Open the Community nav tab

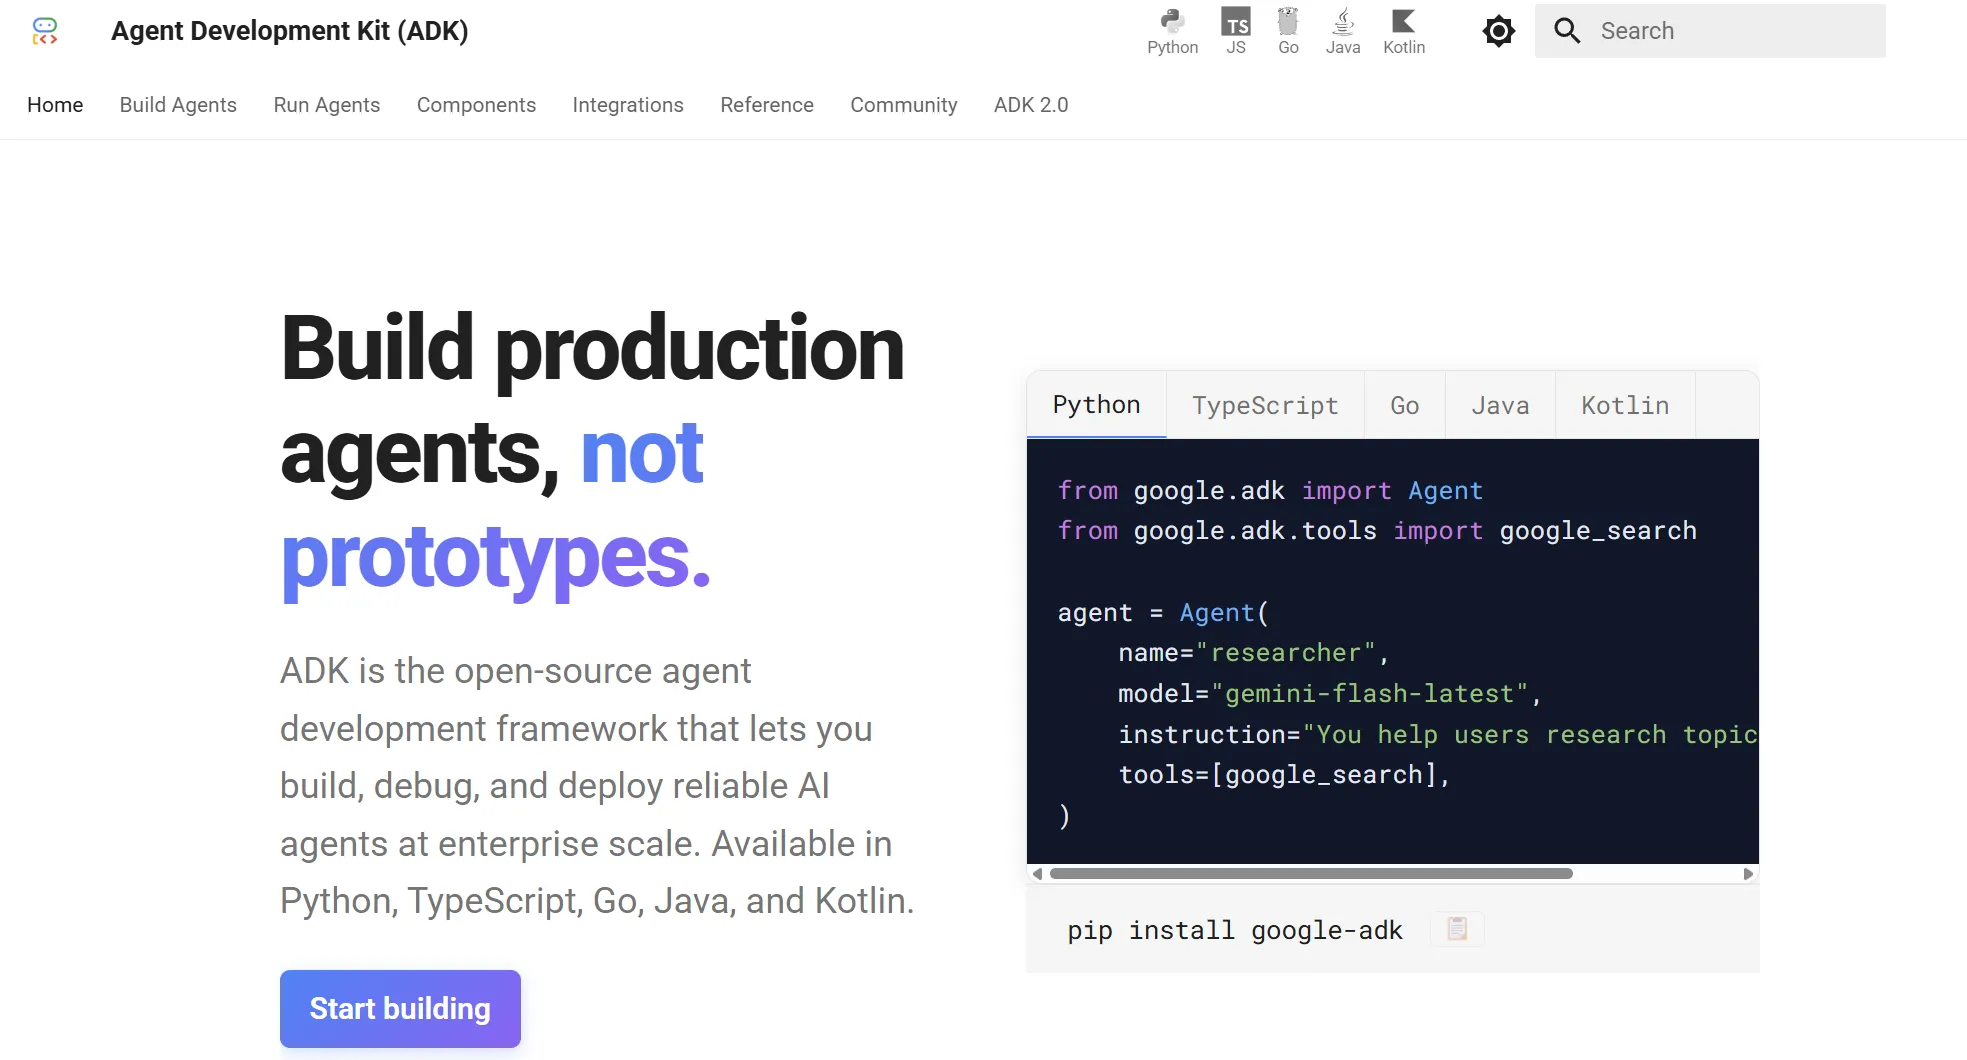[x=904, y=105]
